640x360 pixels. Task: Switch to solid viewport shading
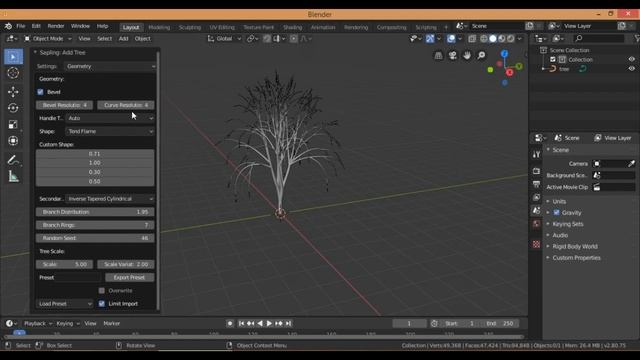pyautogui.click(x=493, y=38)
